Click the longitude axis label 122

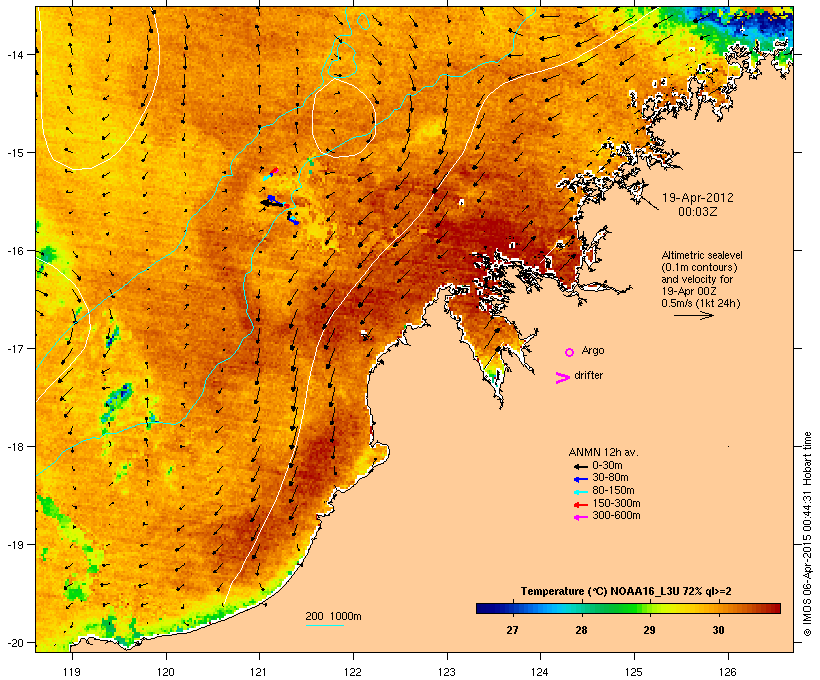(353, 672)
